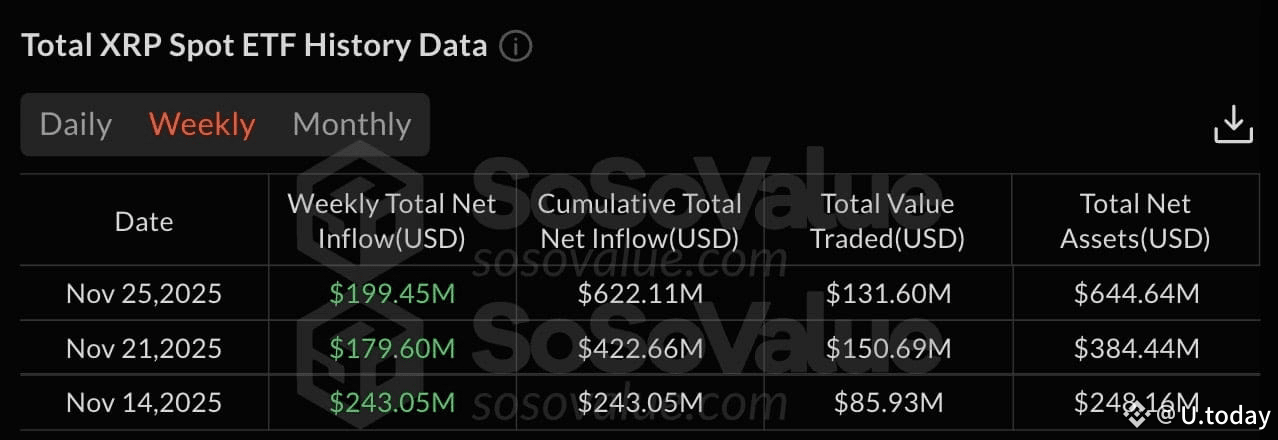Click the $179.60M weekly inflow value
Image resolution: width=1278 pixels, height=440 pixels.
[x=392, y=348]
